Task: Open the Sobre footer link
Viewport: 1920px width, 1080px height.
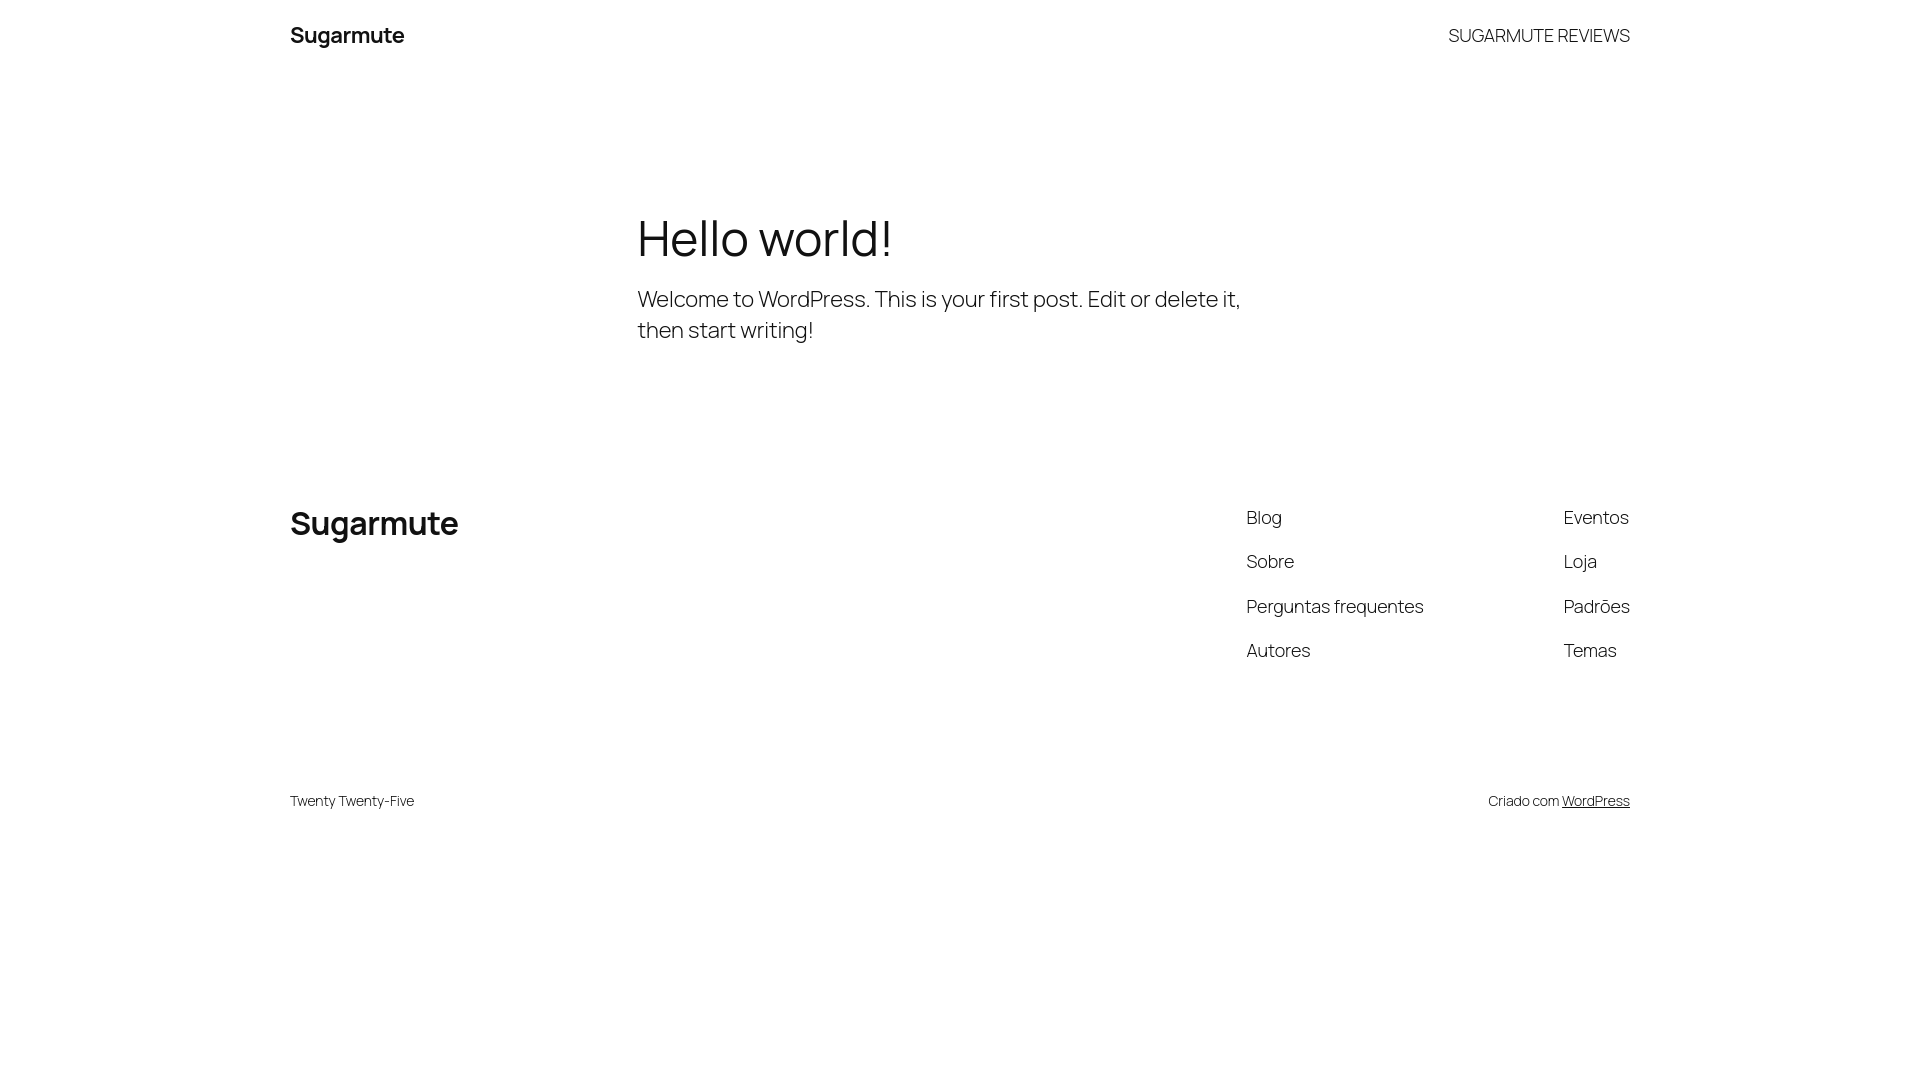Action: (x=1269, y=561)
